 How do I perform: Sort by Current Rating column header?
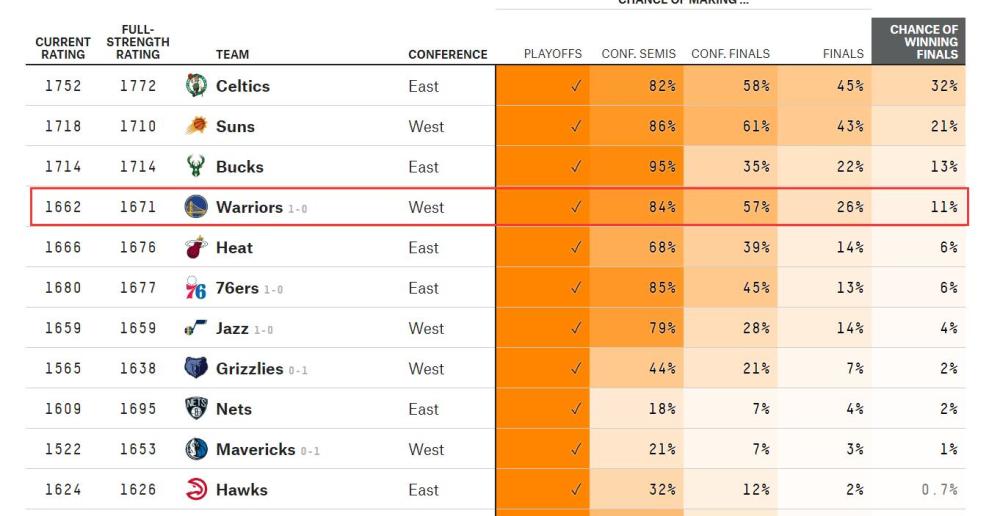point(63,48)
